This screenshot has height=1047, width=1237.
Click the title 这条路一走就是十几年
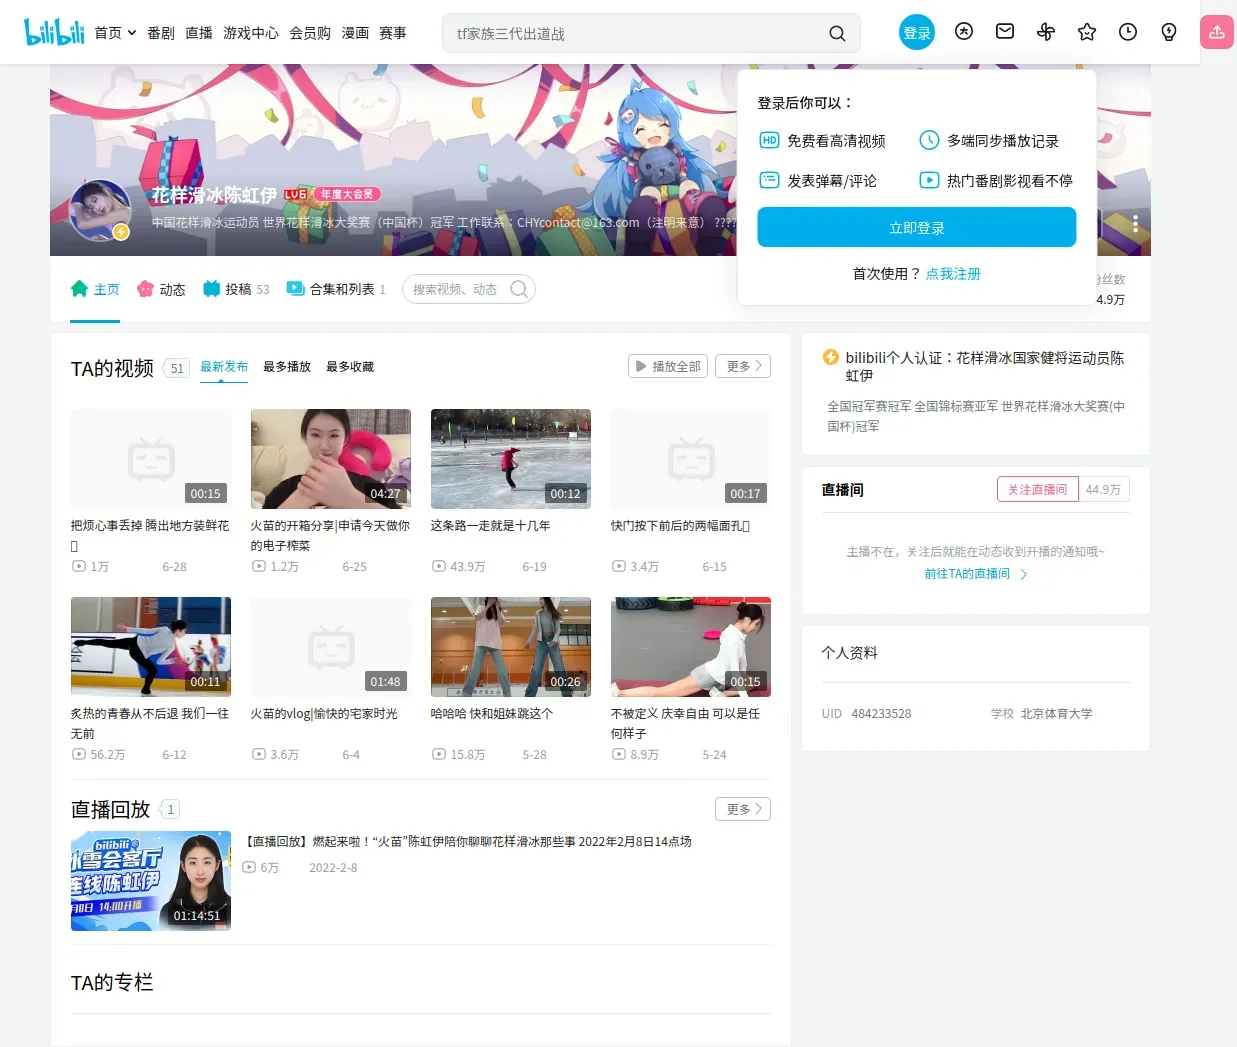(490, 525)
